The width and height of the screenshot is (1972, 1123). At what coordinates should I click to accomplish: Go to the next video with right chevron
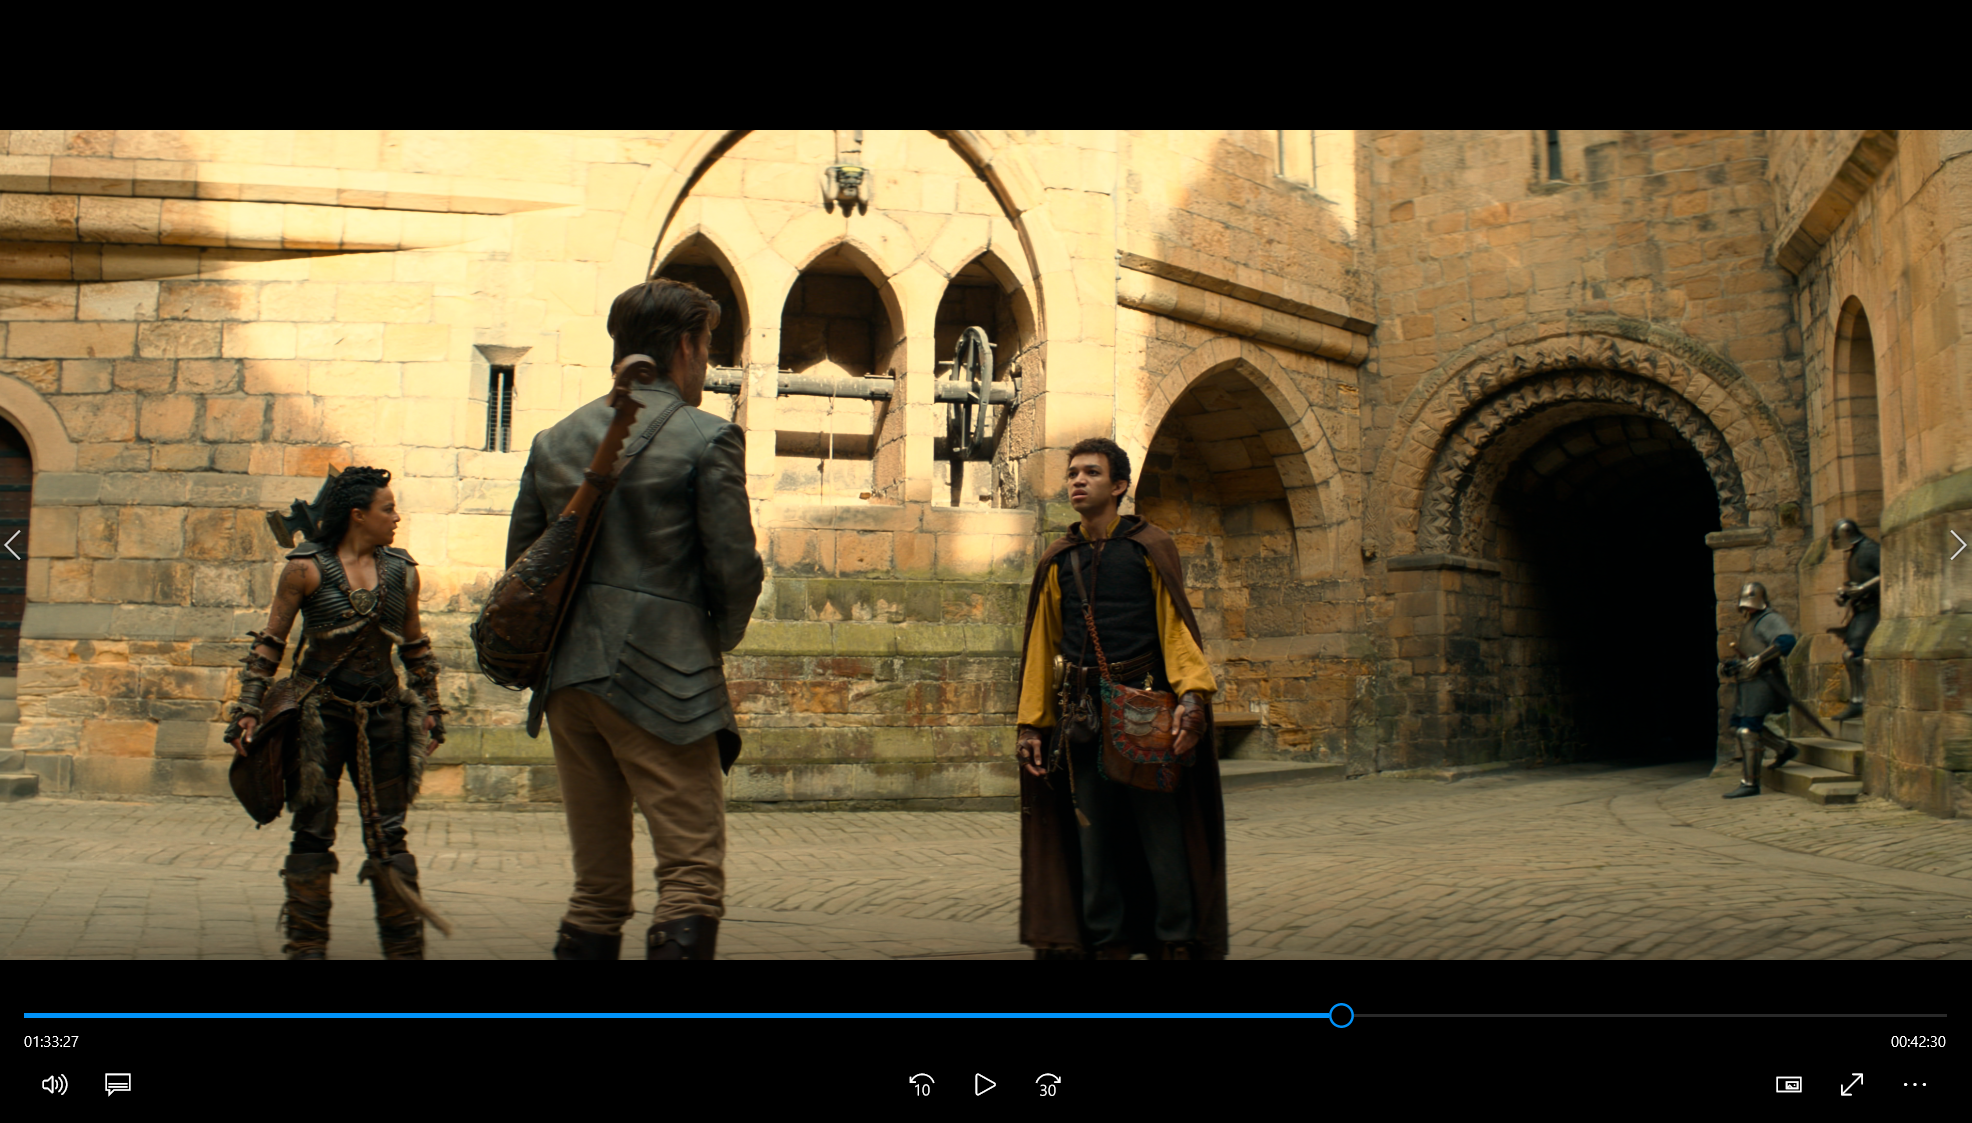click(1957, 545)
